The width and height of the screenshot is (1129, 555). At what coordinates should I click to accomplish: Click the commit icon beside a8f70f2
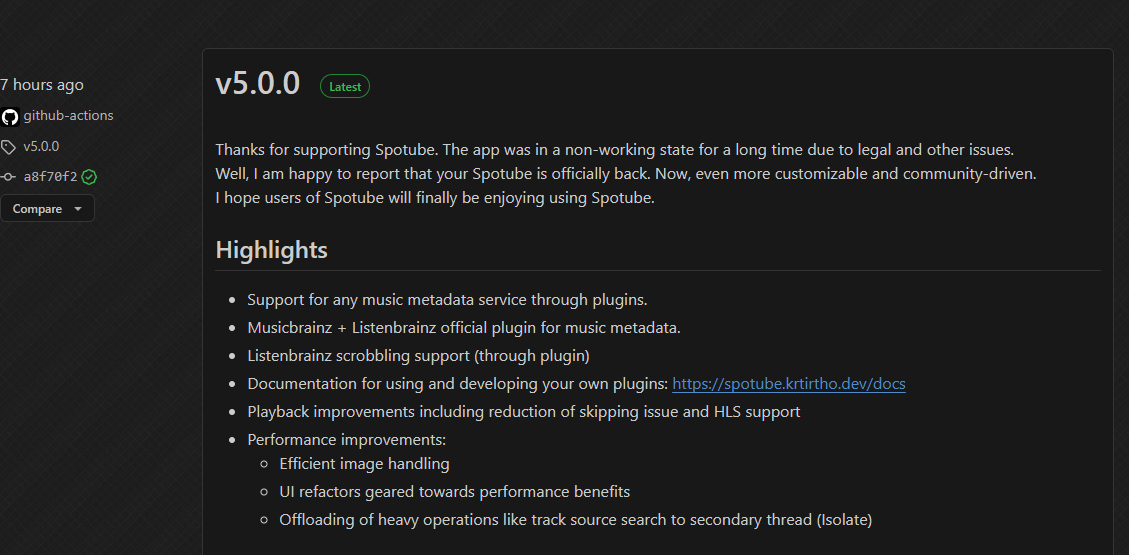pyautogui.click(x=8, y=177)
